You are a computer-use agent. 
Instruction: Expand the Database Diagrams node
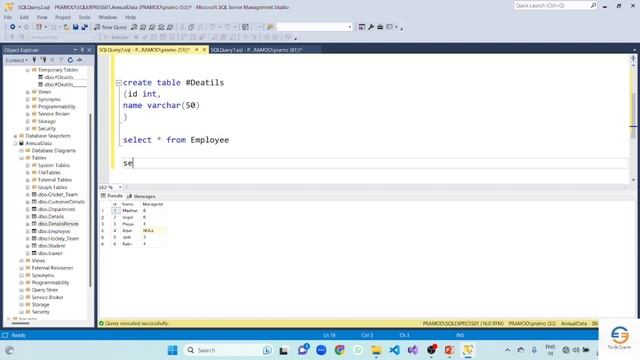[x=22, y=151]
